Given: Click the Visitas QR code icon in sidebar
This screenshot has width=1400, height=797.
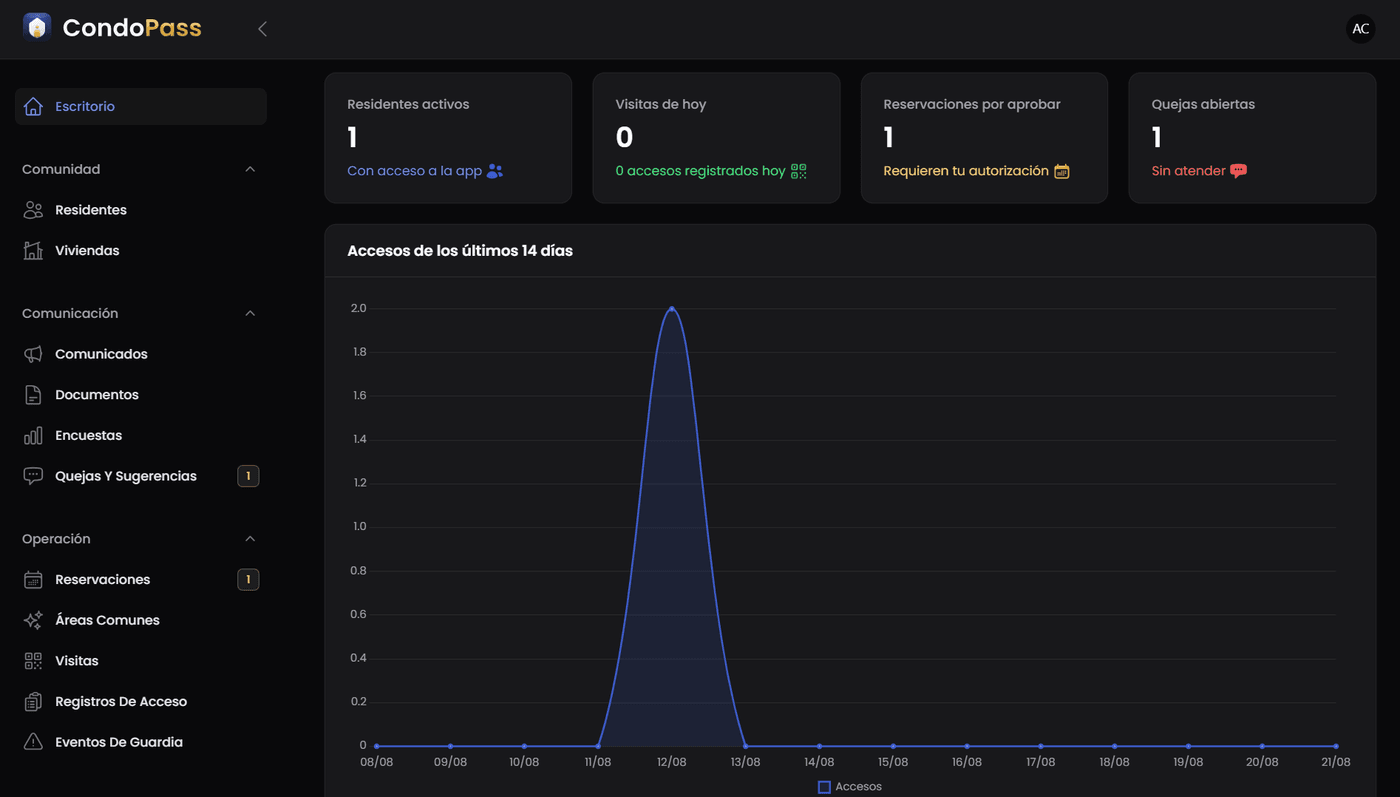Looking at the screenshot, I should tap(33, 661).
